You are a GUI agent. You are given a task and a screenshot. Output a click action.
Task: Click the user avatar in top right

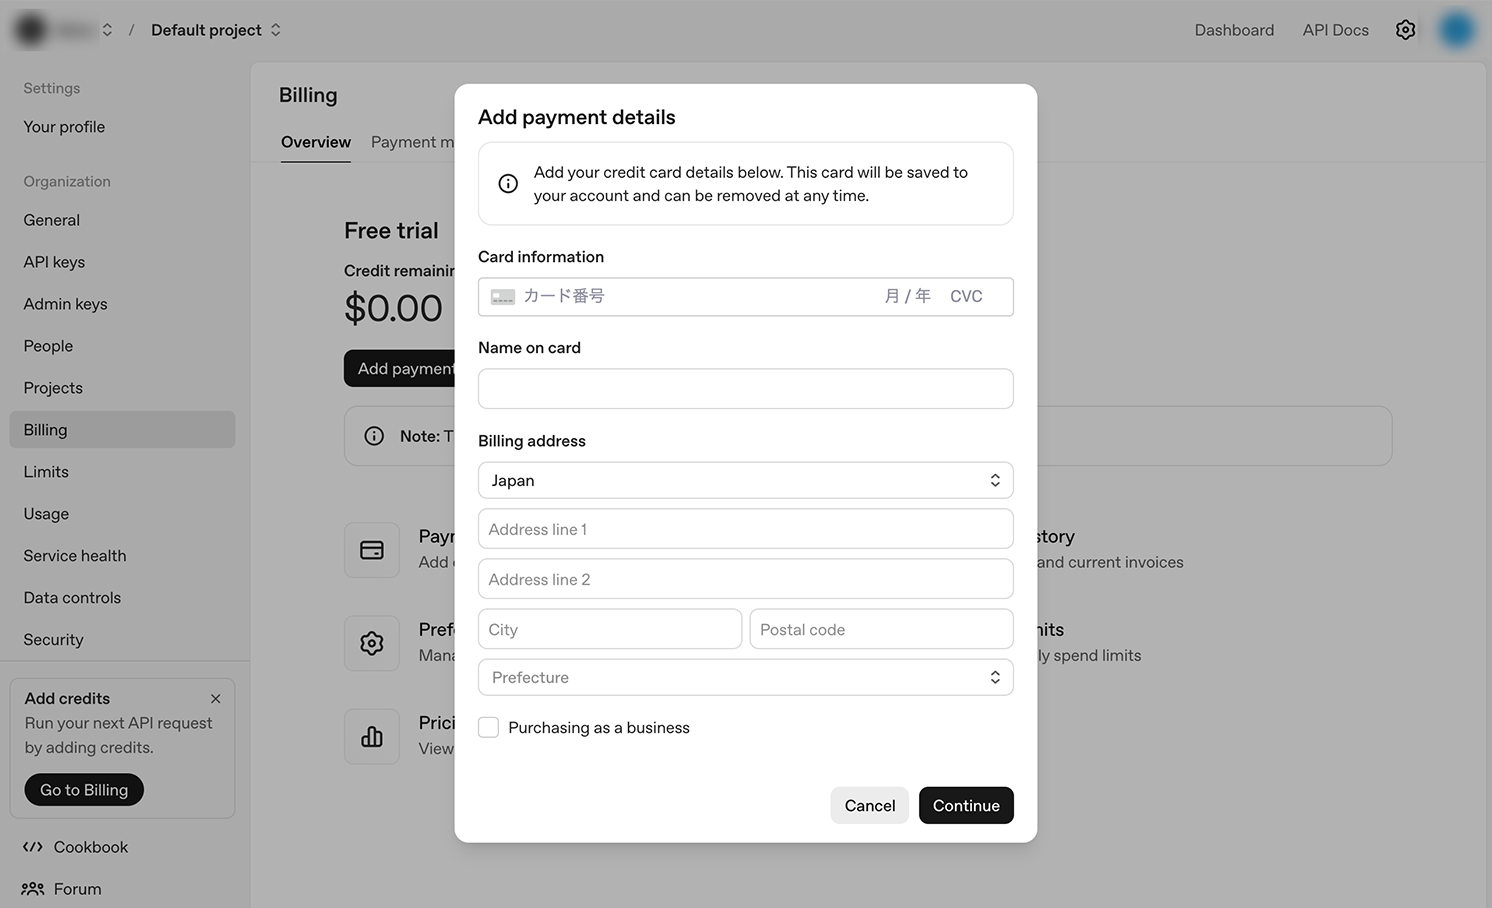coord(1456,30)
